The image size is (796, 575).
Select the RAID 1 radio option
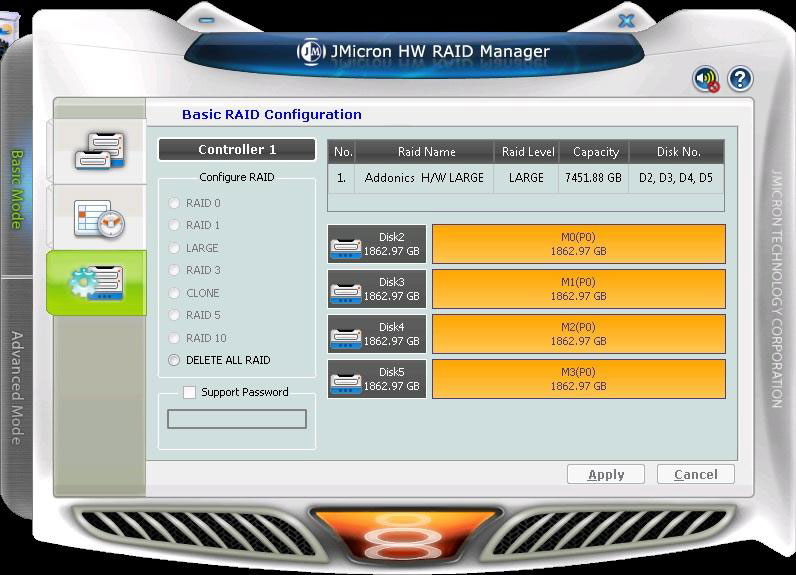[174, 225]
